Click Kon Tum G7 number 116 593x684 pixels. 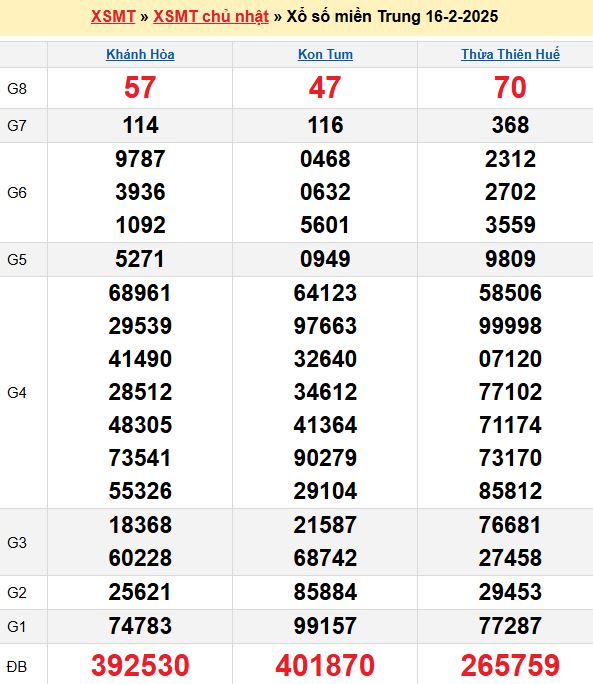pyautogui.click(x=325, y=125)
